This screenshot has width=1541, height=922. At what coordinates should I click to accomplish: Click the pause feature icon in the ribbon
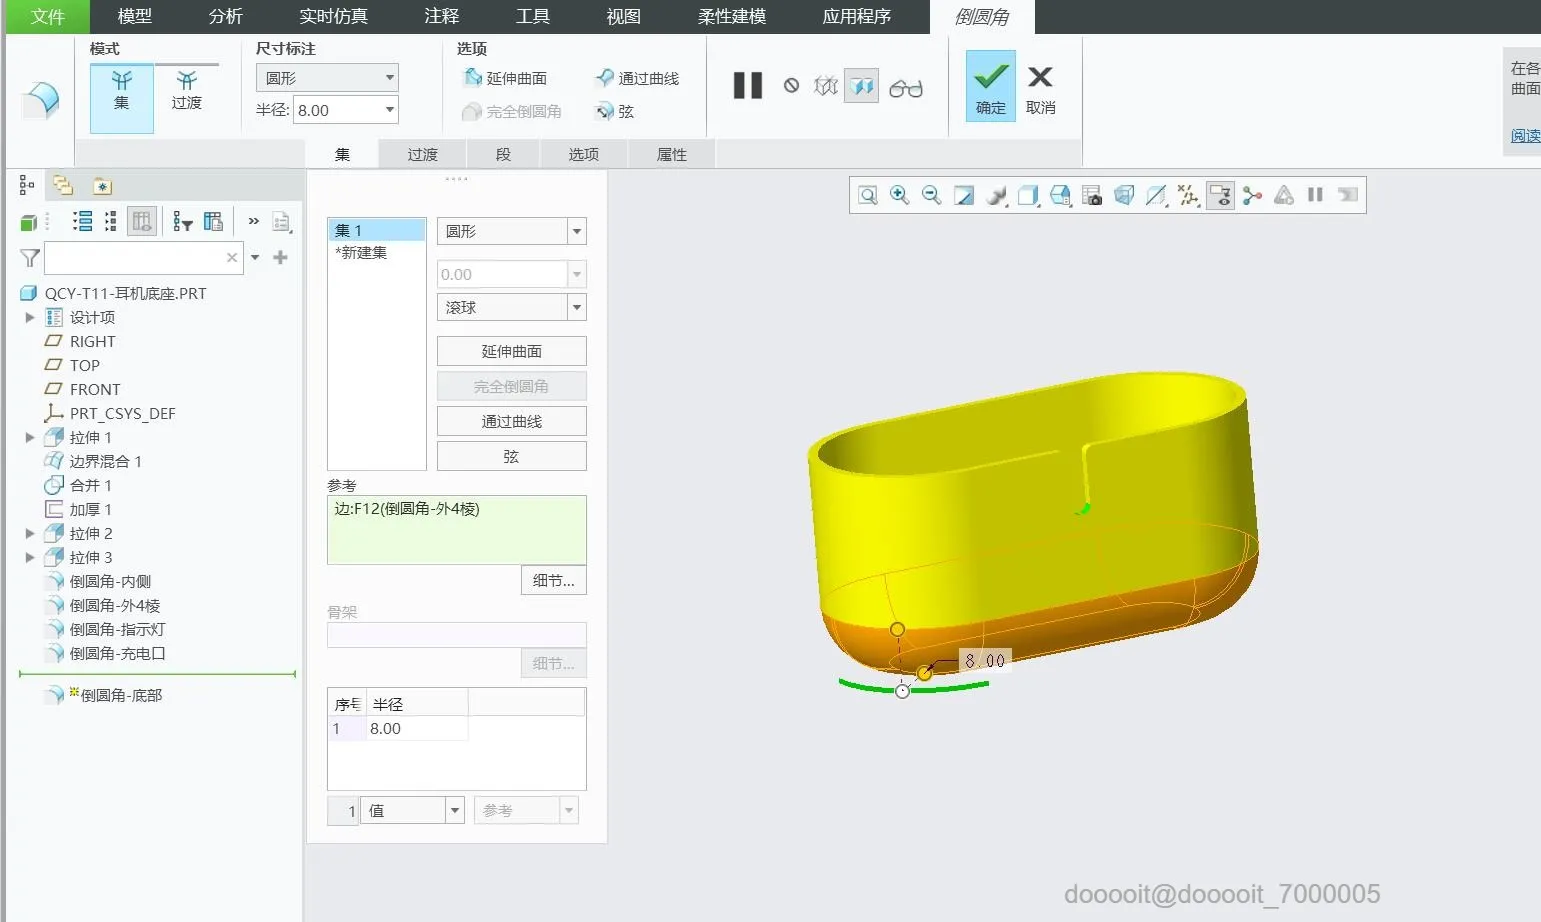747,86
